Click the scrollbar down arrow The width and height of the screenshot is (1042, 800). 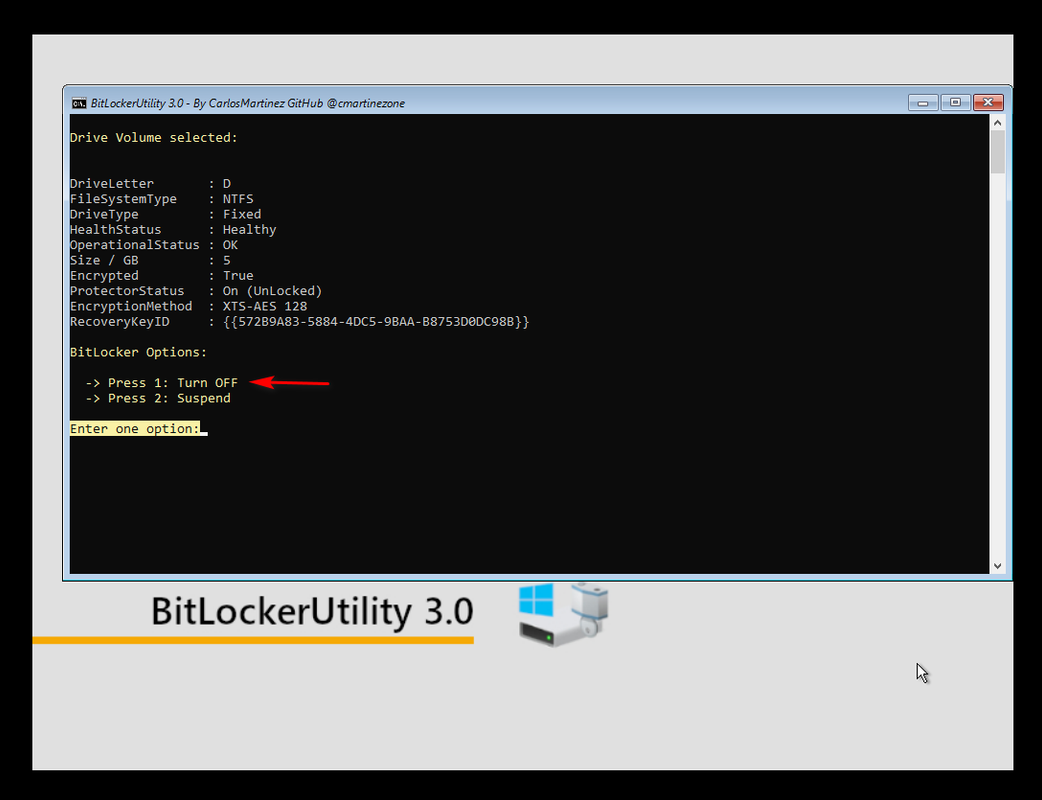[x=997, y=566]
